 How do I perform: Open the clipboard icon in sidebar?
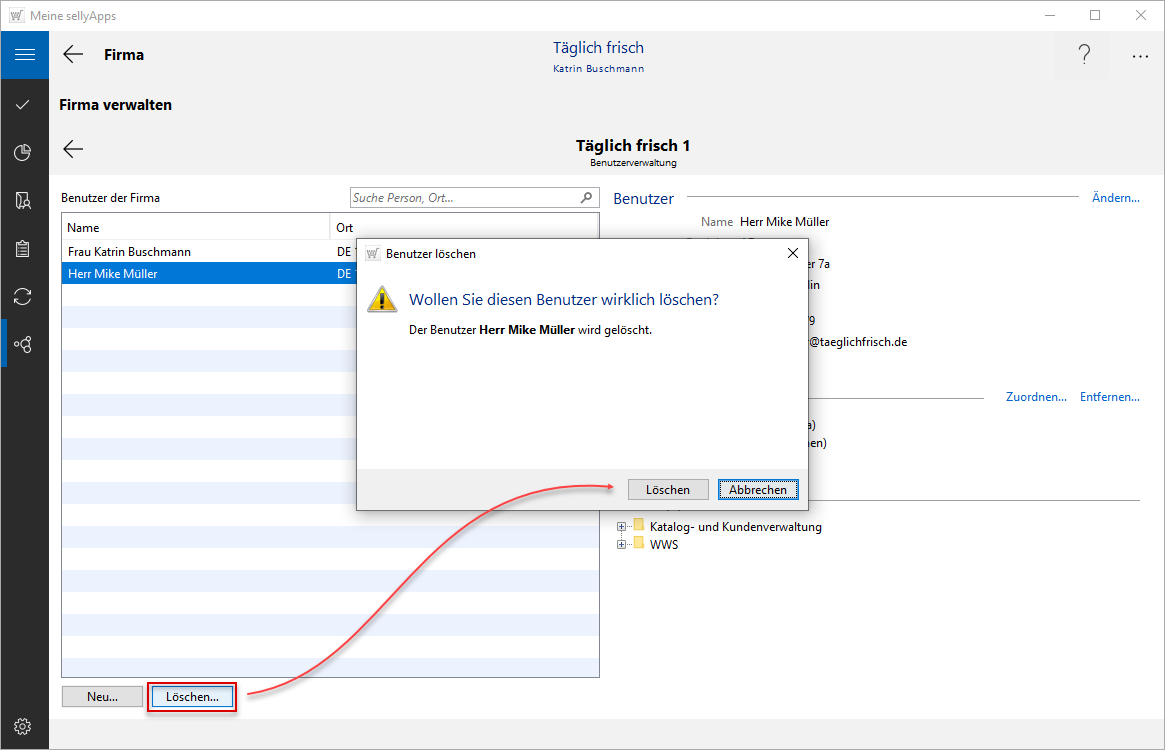pyautogui.click(x=24, y=249)
